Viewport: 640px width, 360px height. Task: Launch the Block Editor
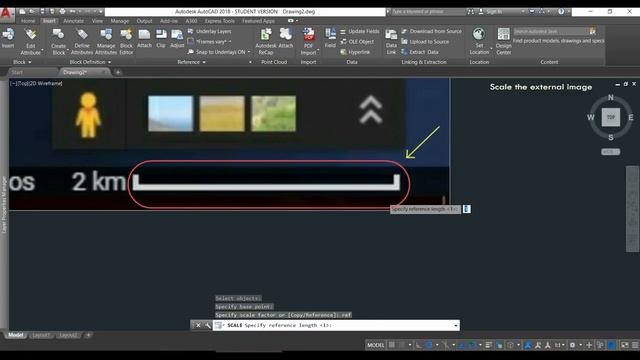(x=126, y=35)
